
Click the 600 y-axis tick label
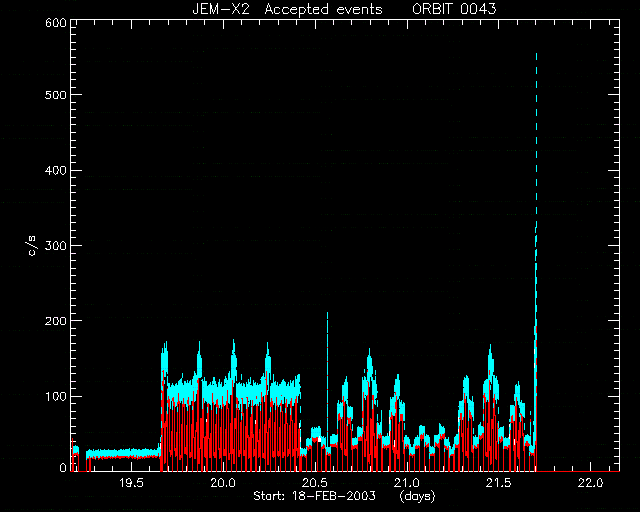pos(56,23)
